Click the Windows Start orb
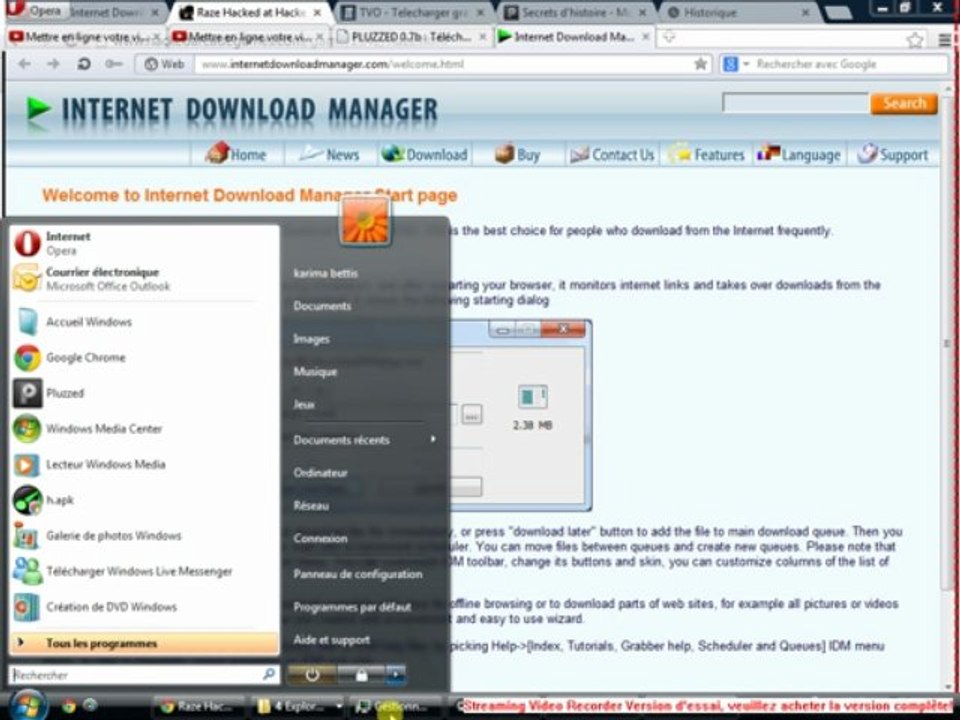This screenshot has width=960, height=720. (26, 705)
